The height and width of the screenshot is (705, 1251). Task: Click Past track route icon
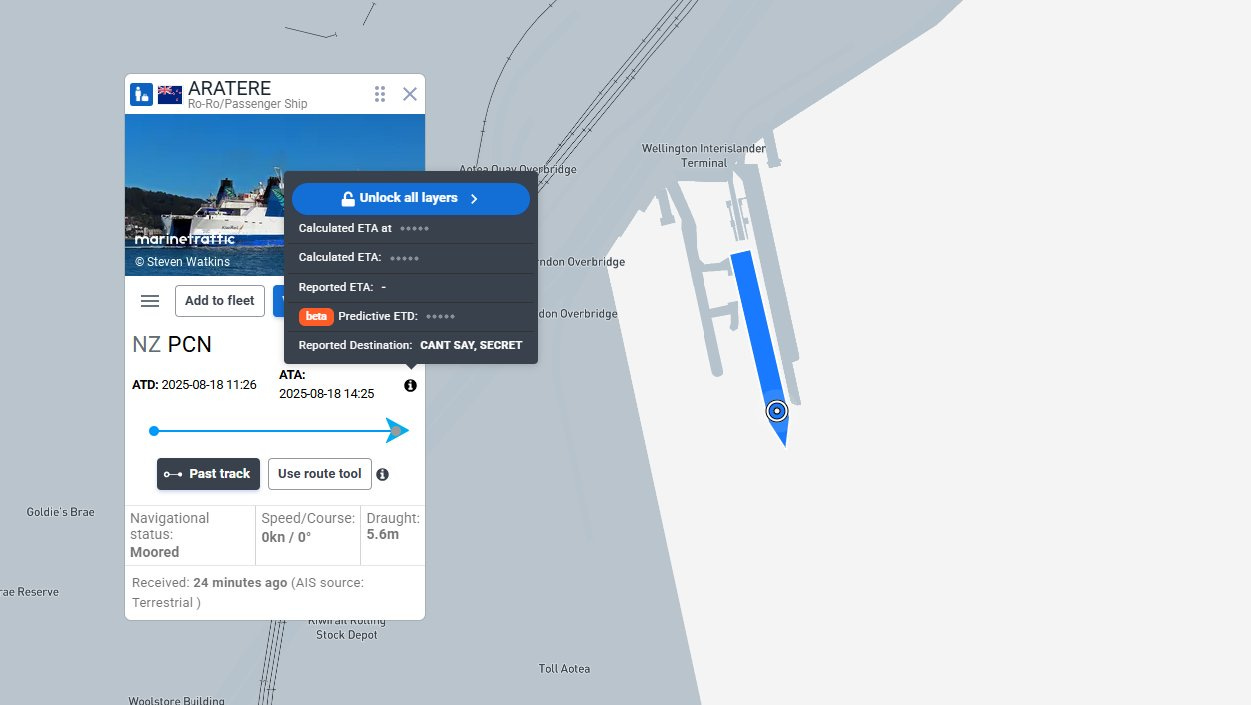coord(173,474)
